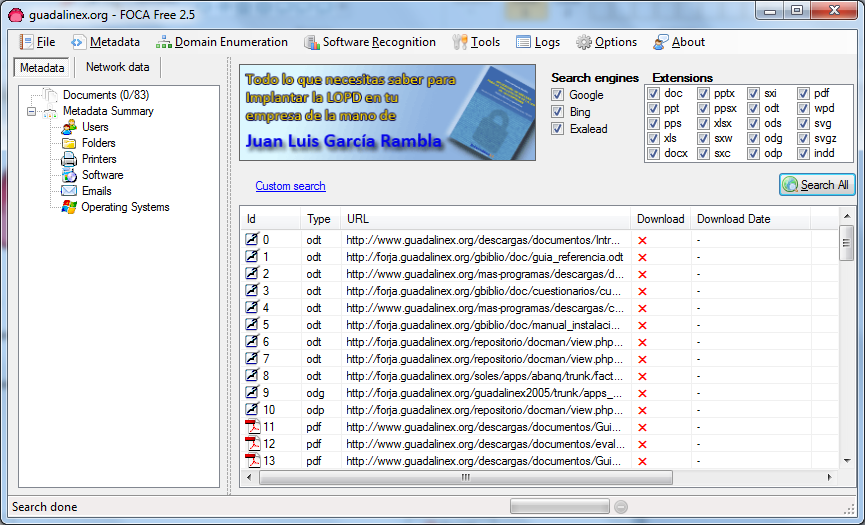Click the Custom search link

pos(290,186)
